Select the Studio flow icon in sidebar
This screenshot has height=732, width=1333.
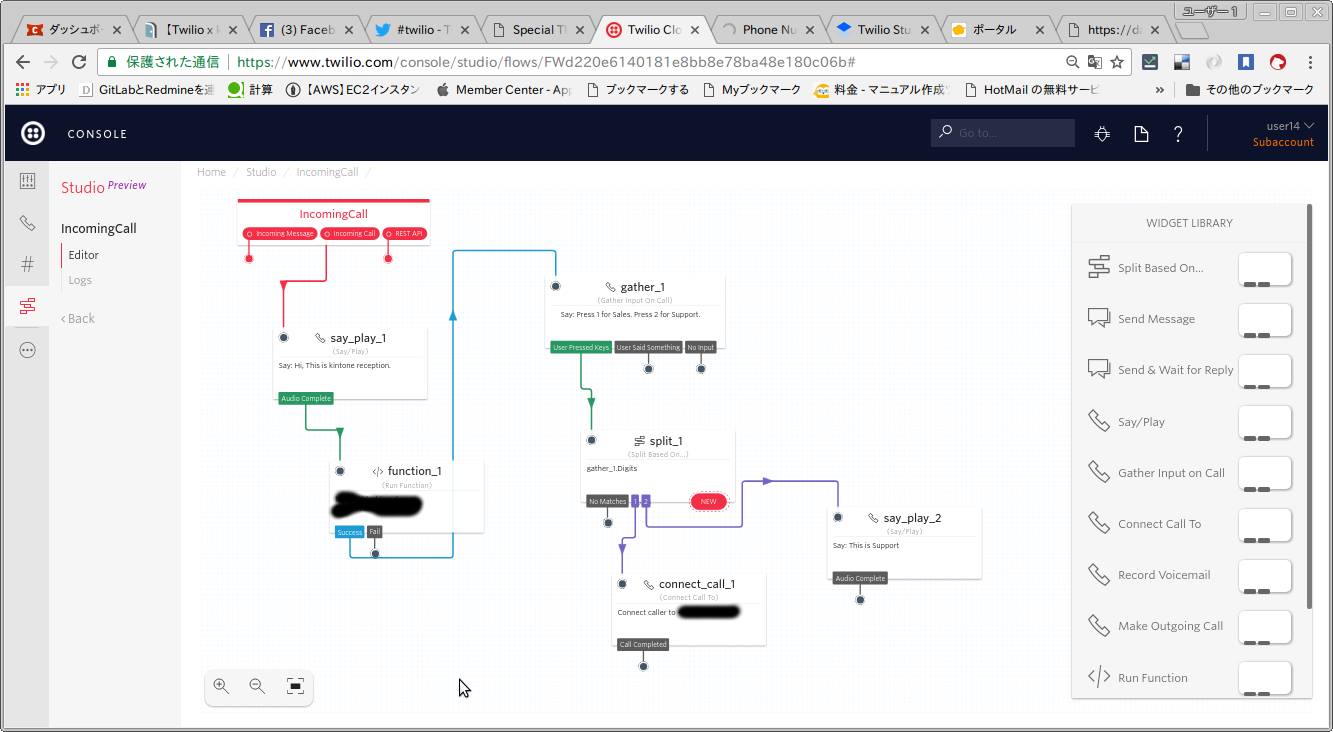click(x=27, y=306)
